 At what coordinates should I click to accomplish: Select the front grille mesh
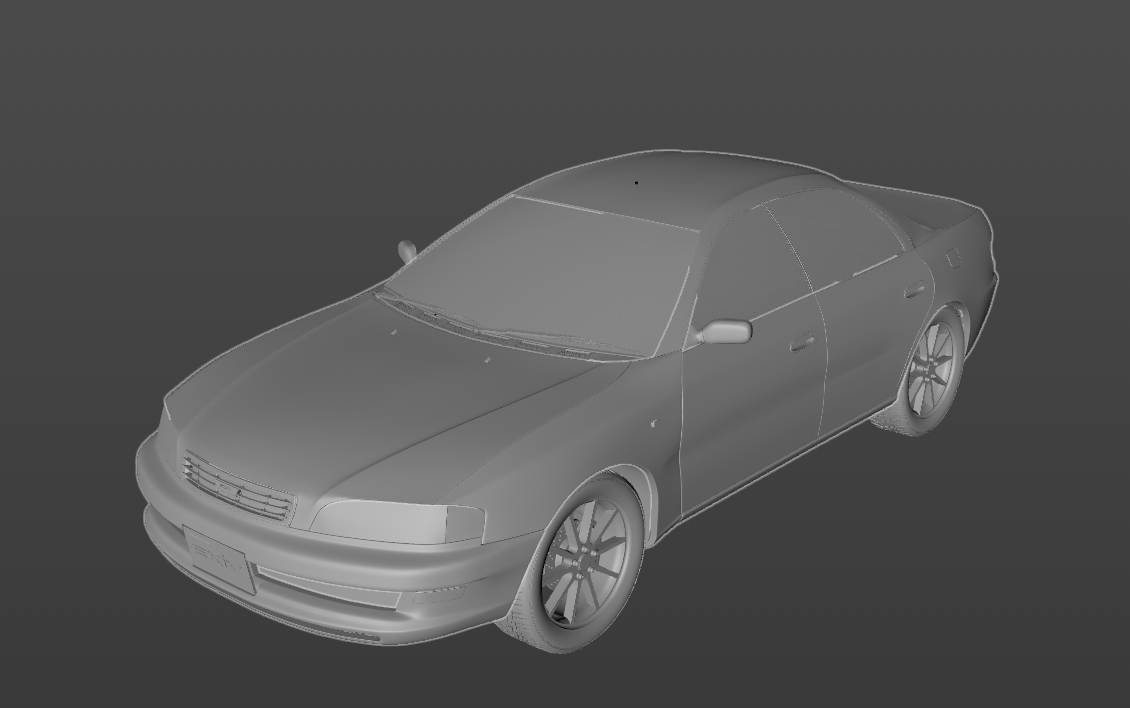[x=238, y=487]
